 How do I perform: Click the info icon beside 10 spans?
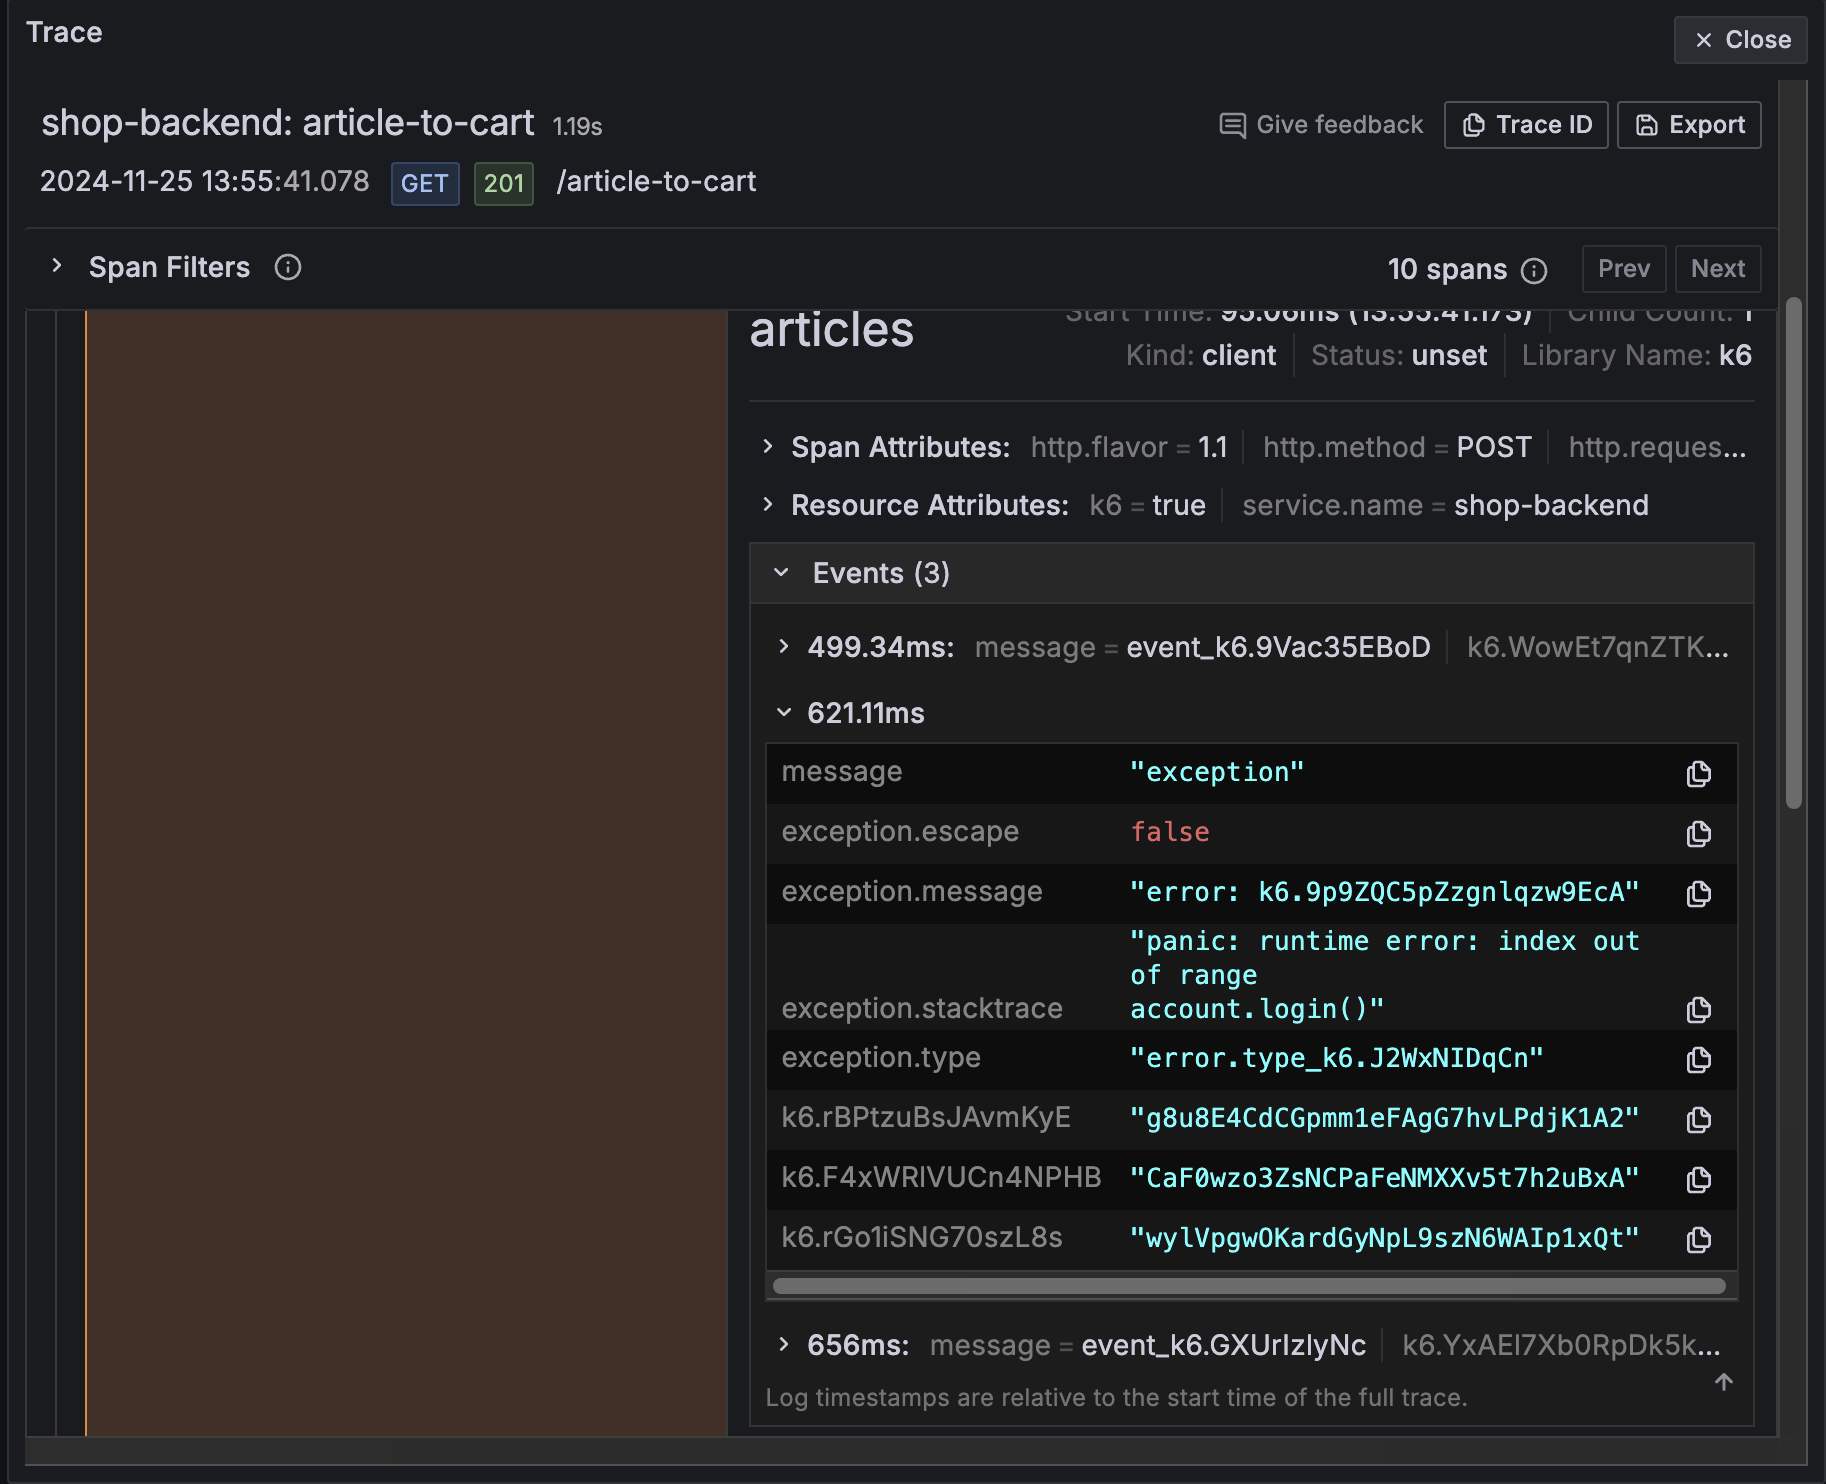coord(1534,271)
